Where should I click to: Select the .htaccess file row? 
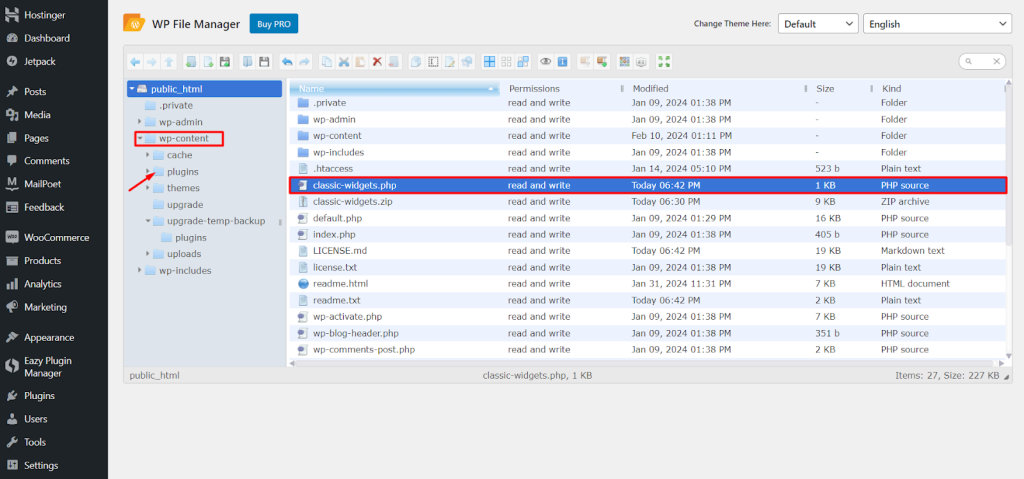coord(647,169)
